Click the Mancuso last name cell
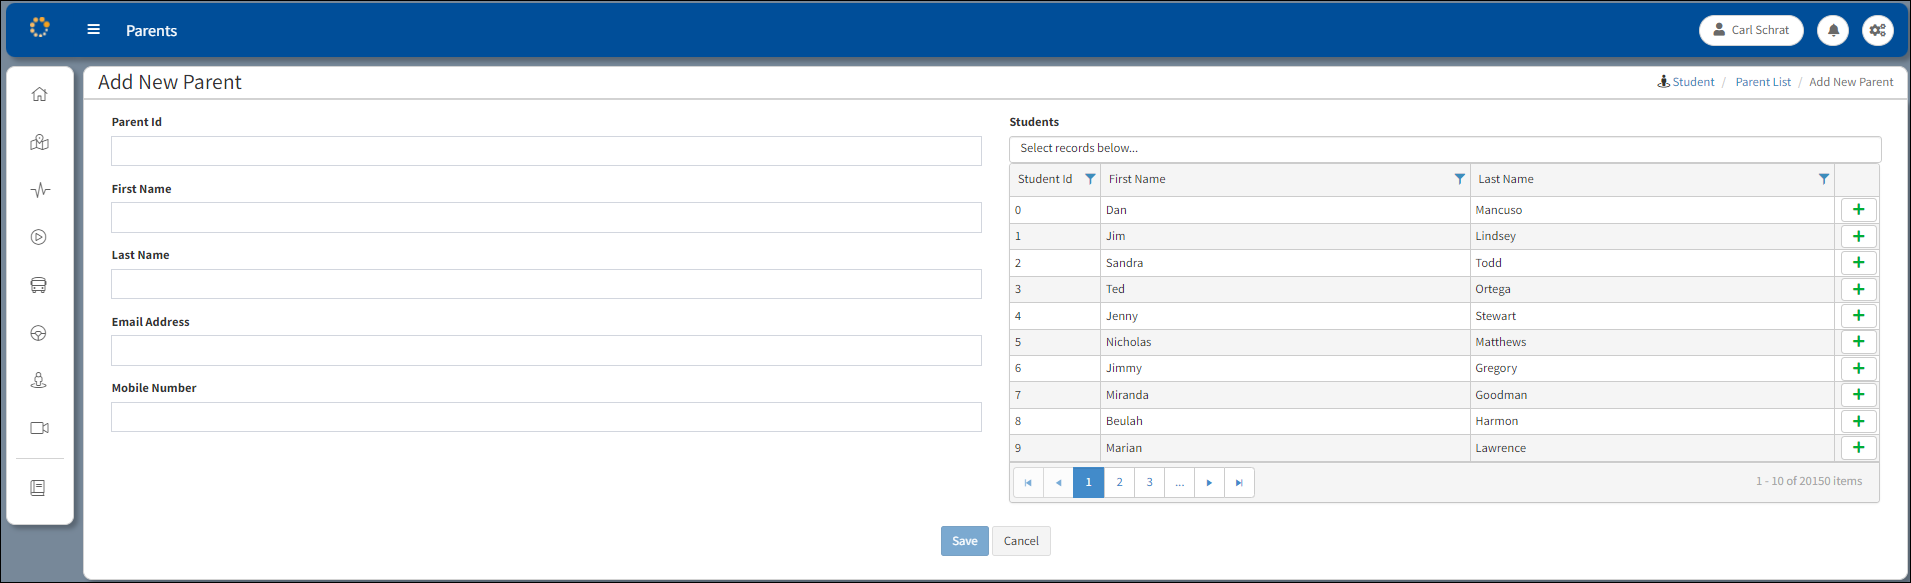 click(1654, 210)
